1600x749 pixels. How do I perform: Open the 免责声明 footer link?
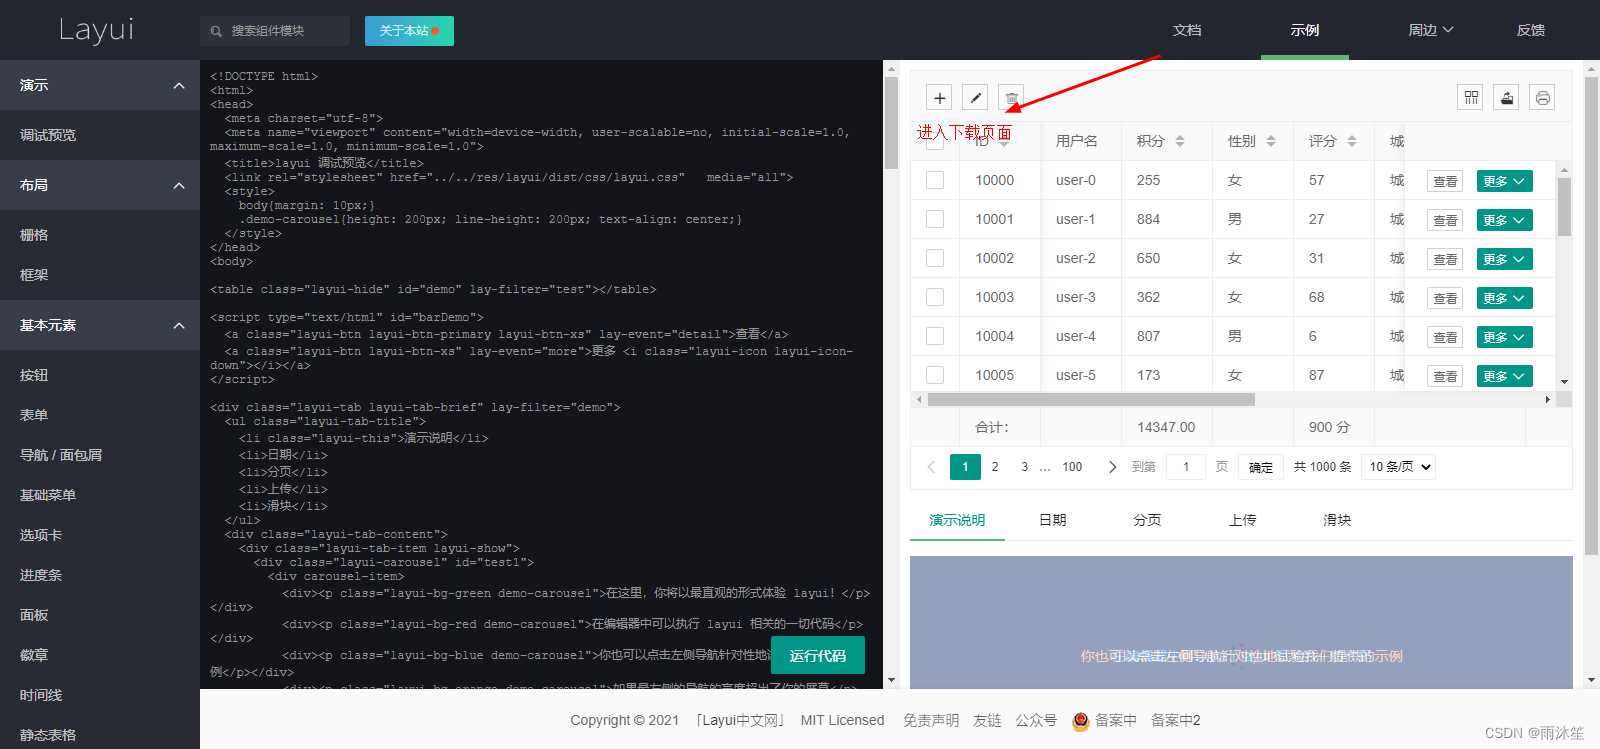[931, 720]
